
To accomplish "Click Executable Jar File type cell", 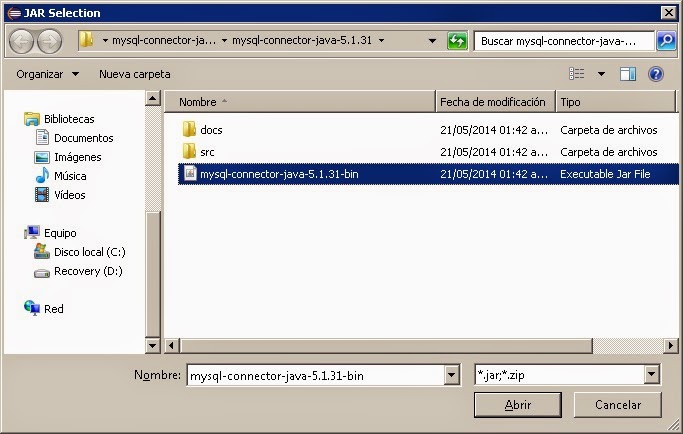I will pyautogui.click(x=605, y=174).
